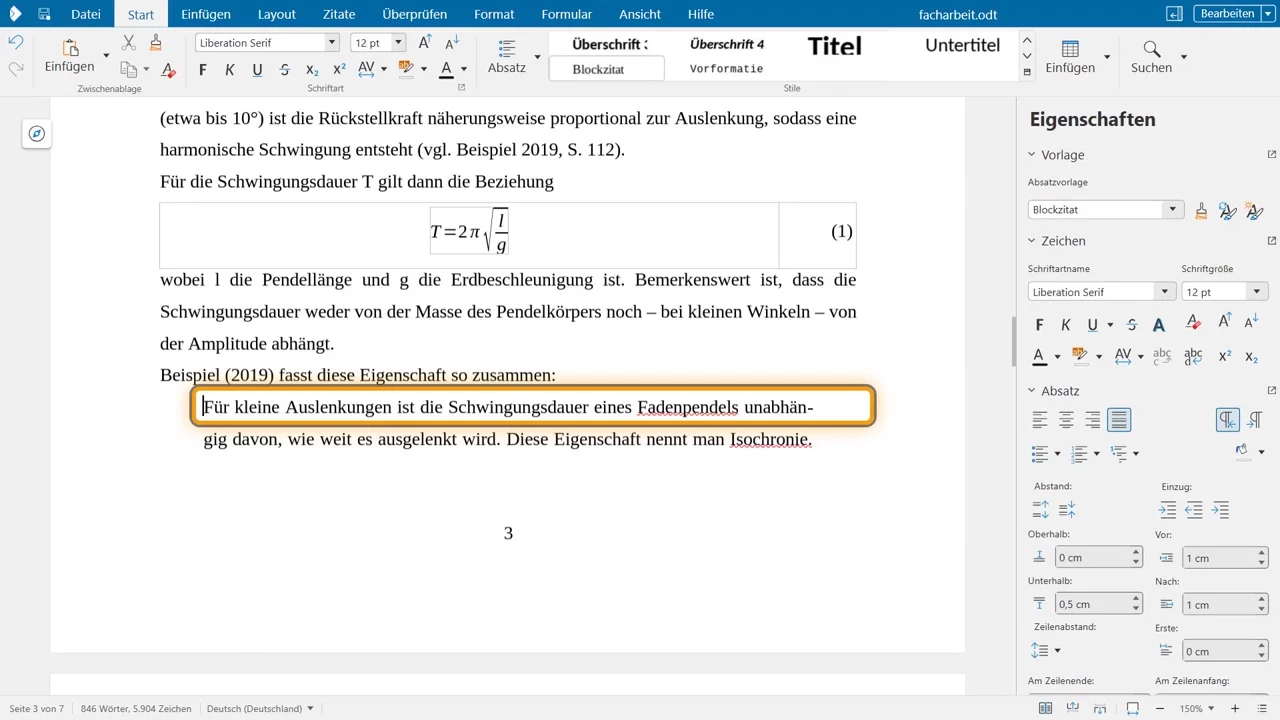This screenshot has height=720, width=1280.
Task: Update paragraph style in sidebar
Action: click(1228, 210)
